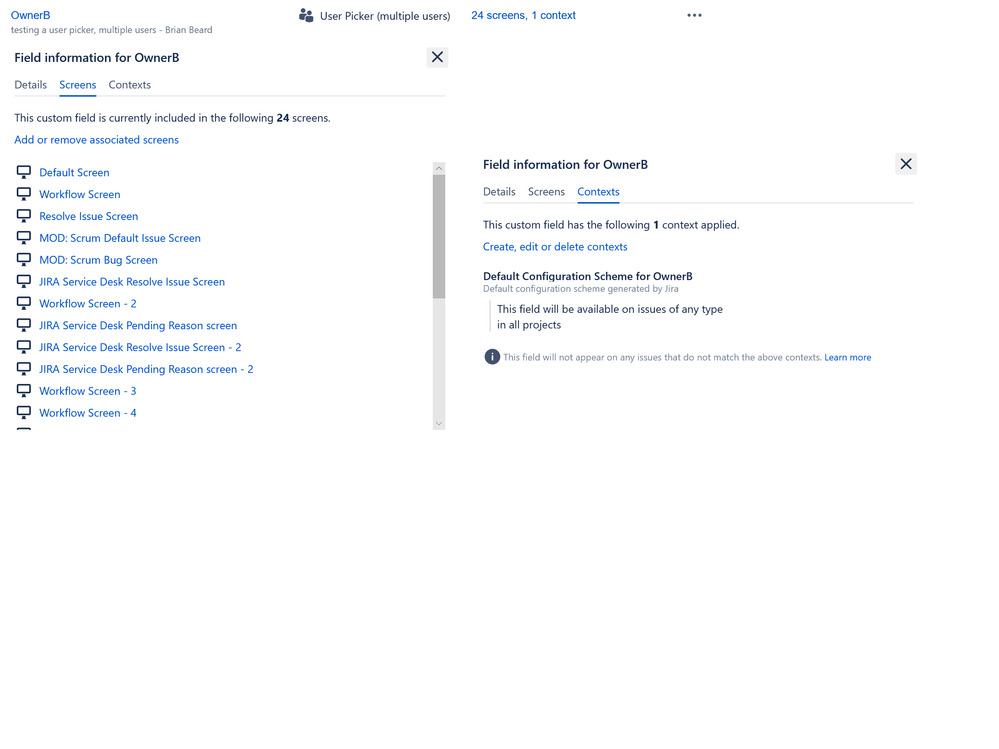Click the monitor icon beside Default Screen
The width and height of the screenshot is (999, 749).
pyautogui.click(x=23, y=172)
